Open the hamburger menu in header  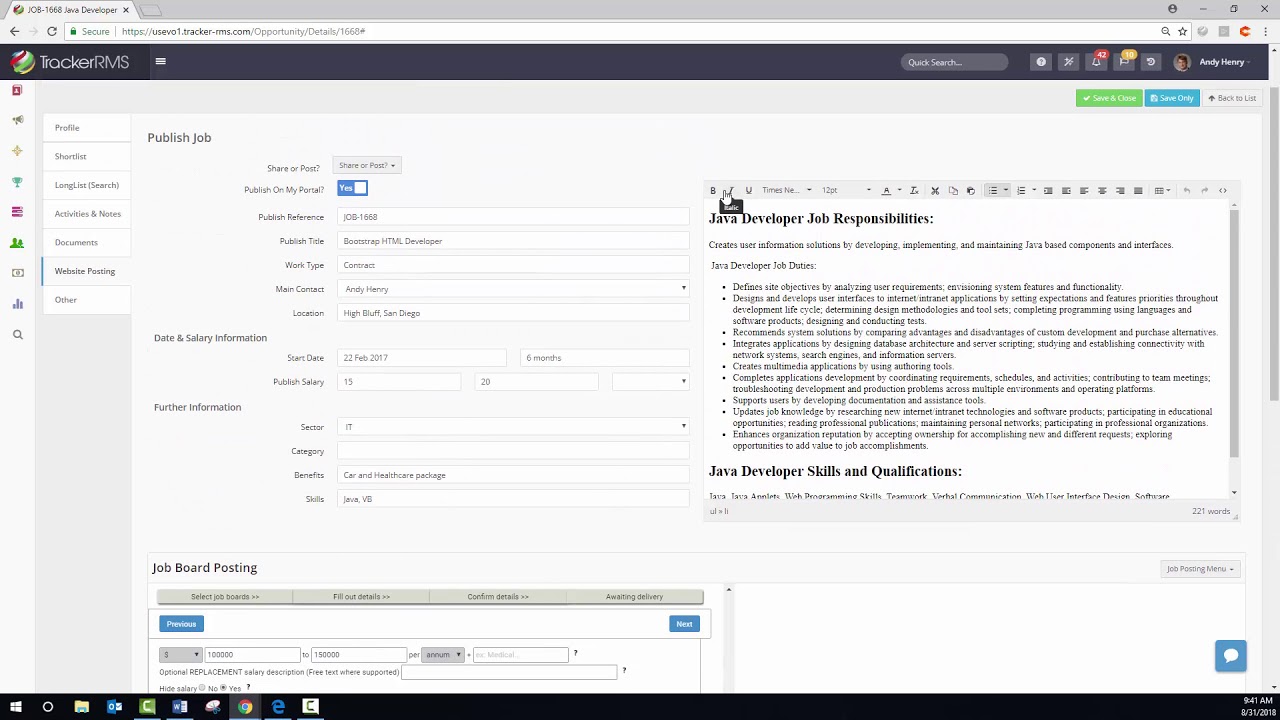coord(160,62)
